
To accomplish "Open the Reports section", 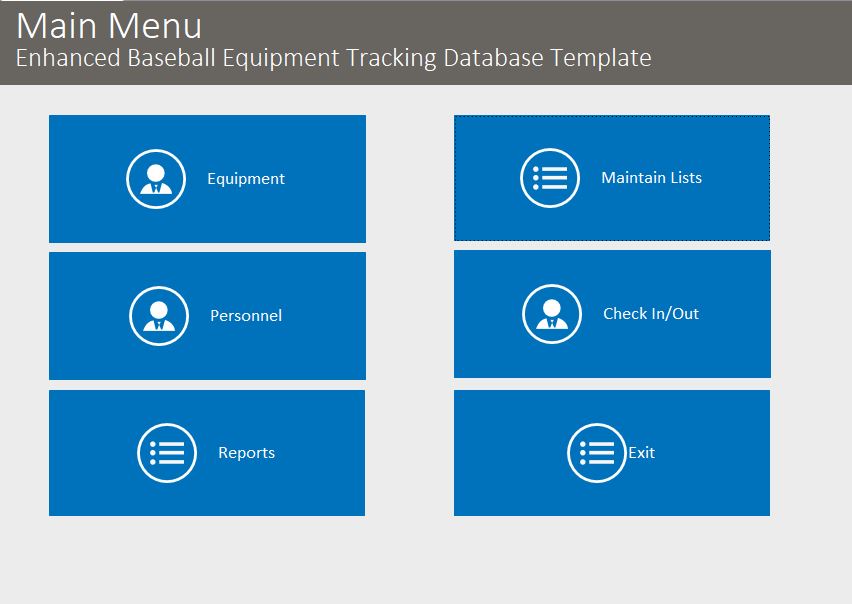I will [207, 452].
